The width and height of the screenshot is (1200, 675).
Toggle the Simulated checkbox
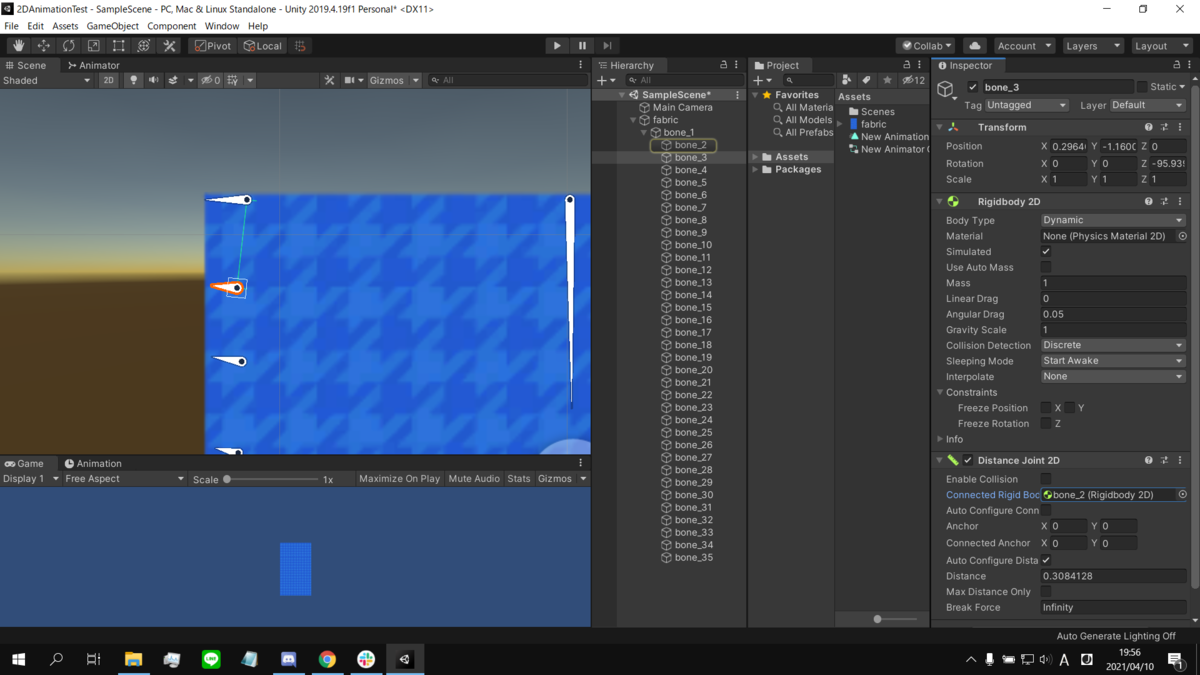click(x=1046, y=252)
